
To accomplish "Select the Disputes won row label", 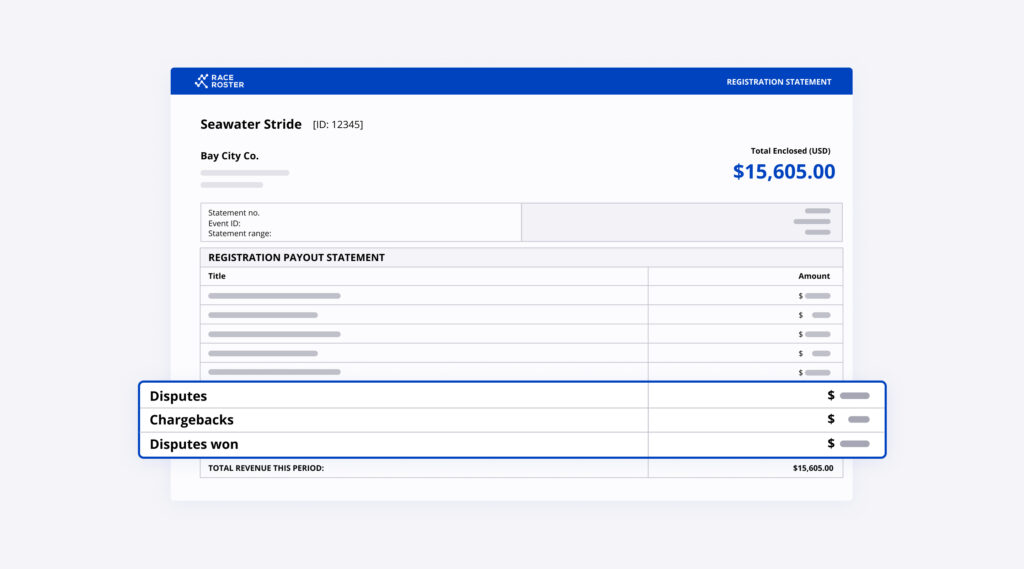I will (194, 444).
